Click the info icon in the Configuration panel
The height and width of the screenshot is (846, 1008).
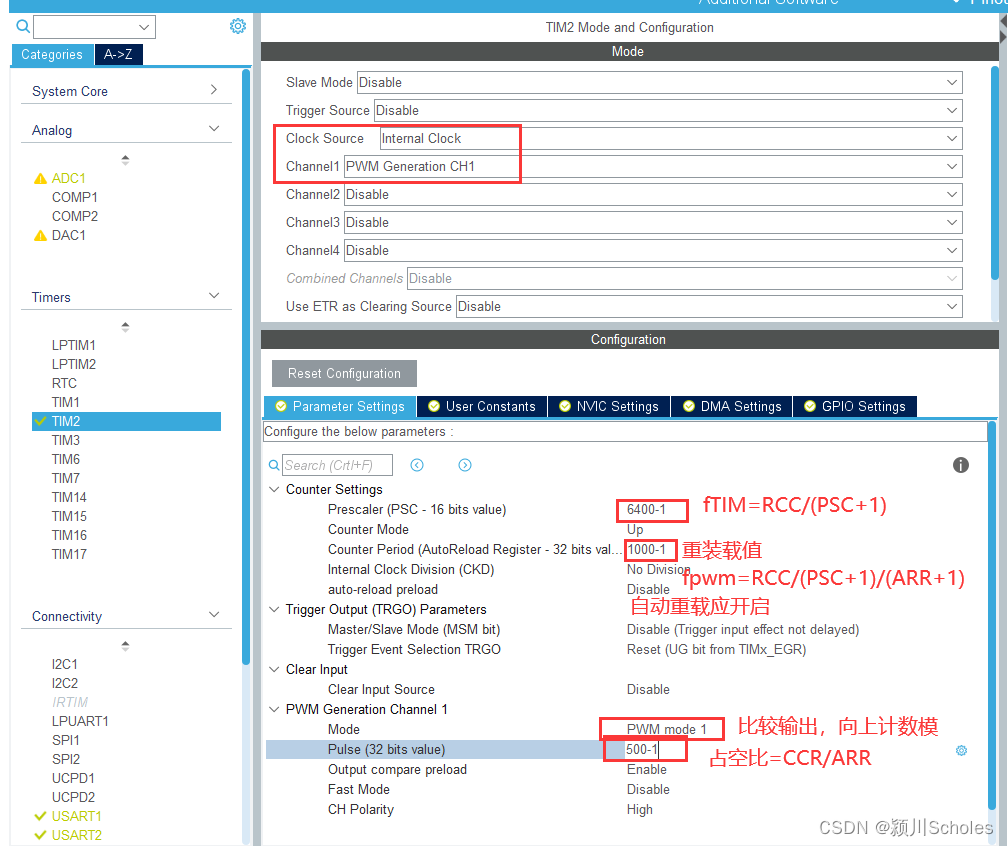[x=960, y=465]
